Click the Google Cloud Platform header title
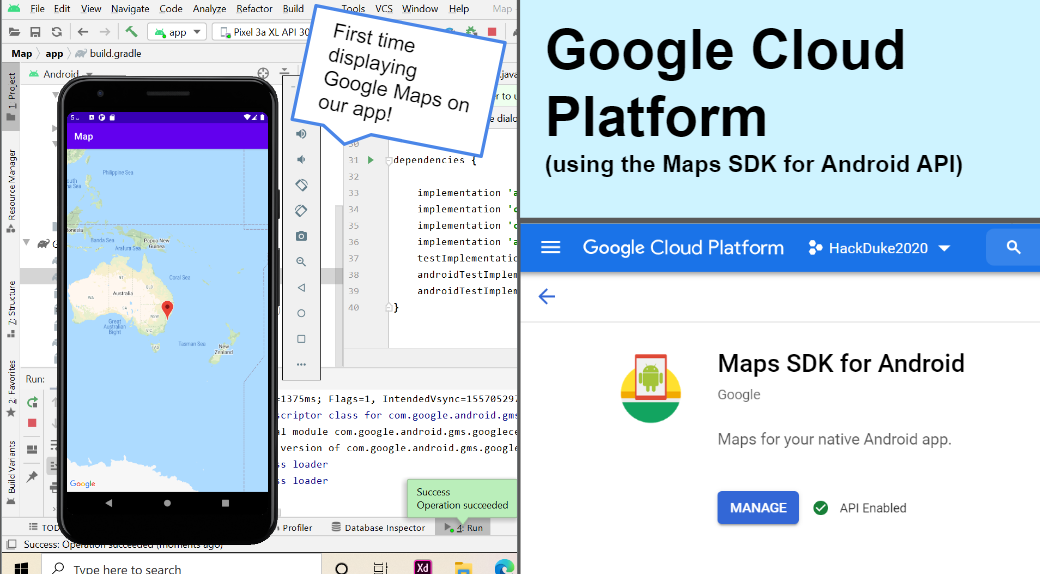This screenshot has height=574, width=1040. tap(683, 248)
